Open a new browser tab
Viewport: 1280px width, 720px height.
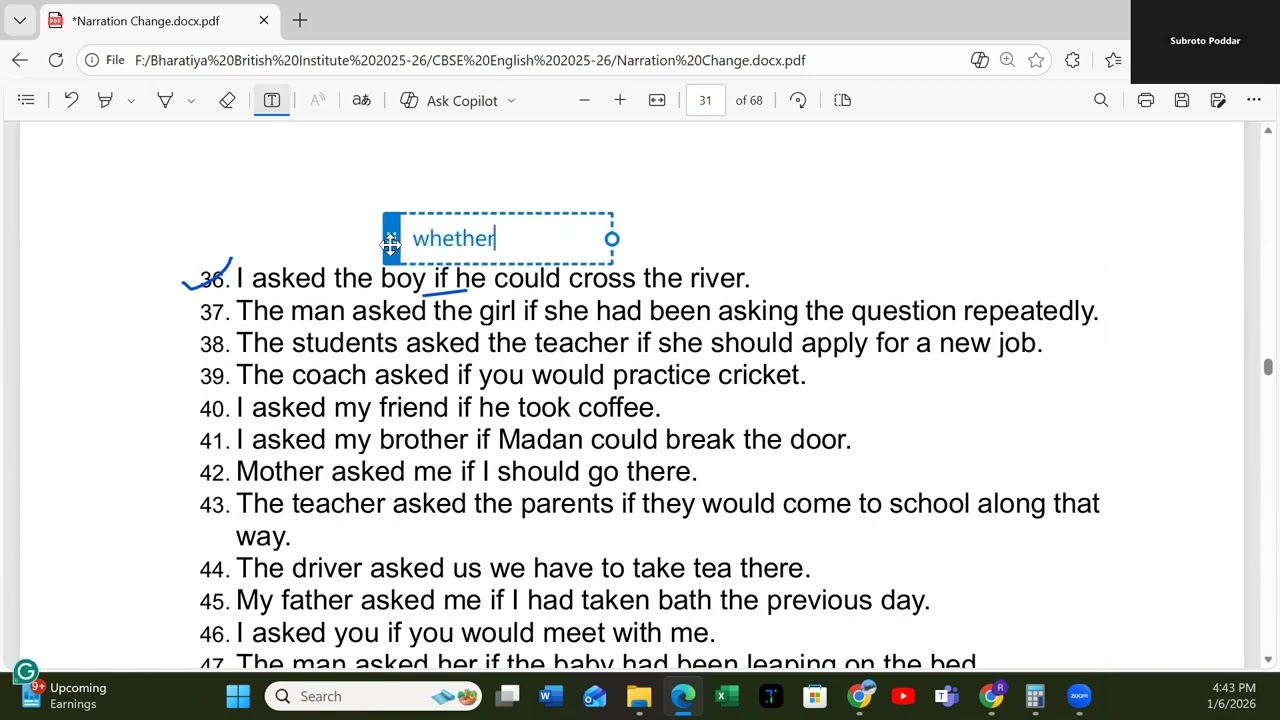pyautogui.click(x=300, y=20)
